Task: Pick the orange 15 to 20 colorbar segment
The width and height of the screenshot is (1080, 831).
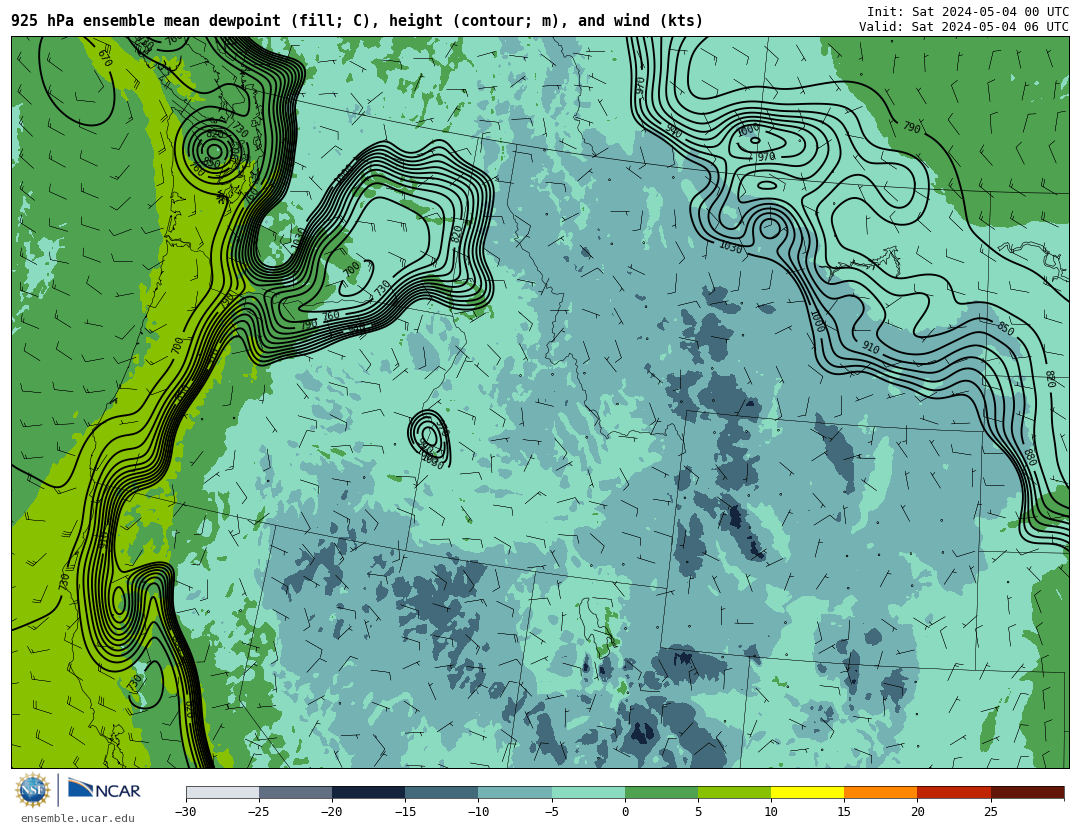Action: click(881, 793)
